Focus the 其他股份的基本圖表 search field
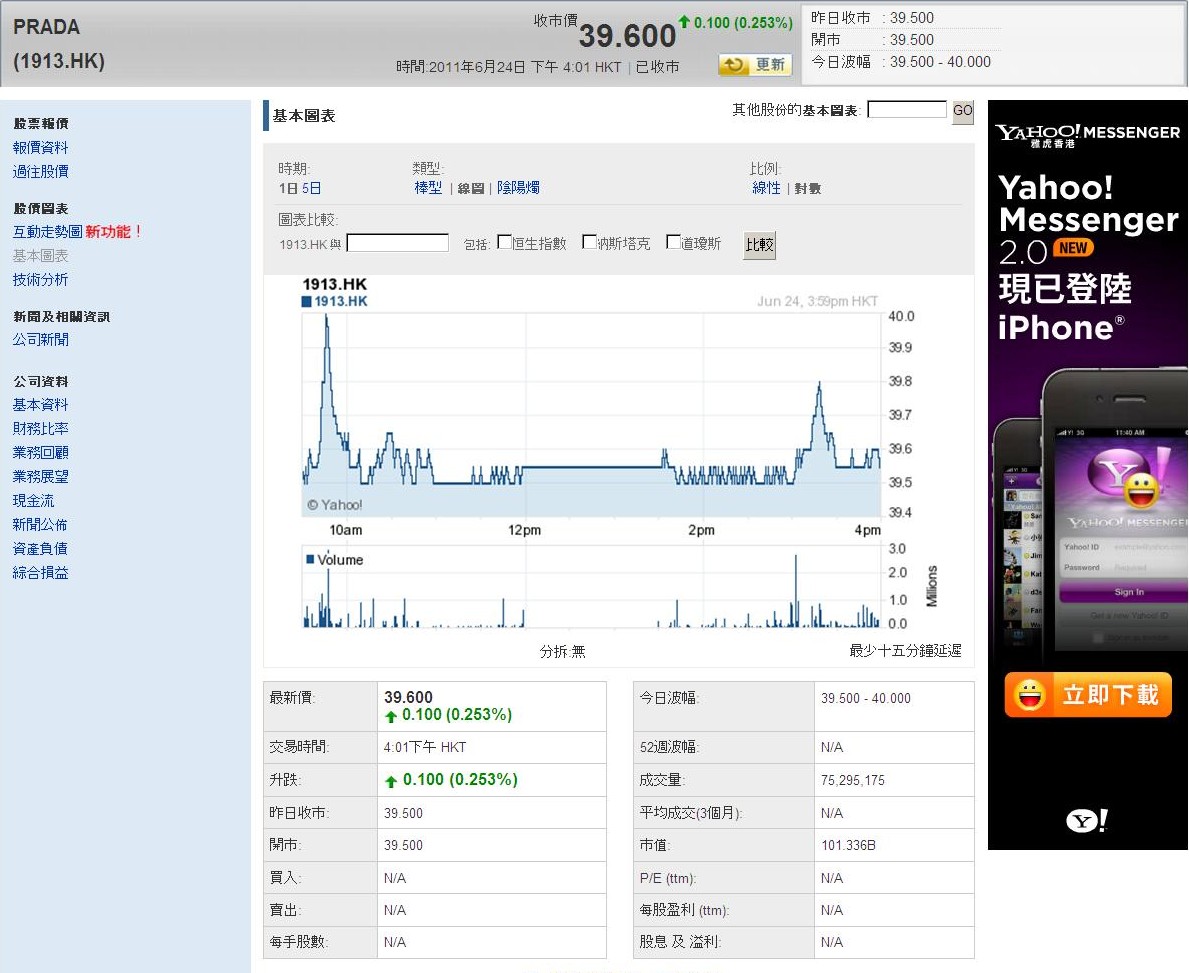 click(x=907, y=110)
